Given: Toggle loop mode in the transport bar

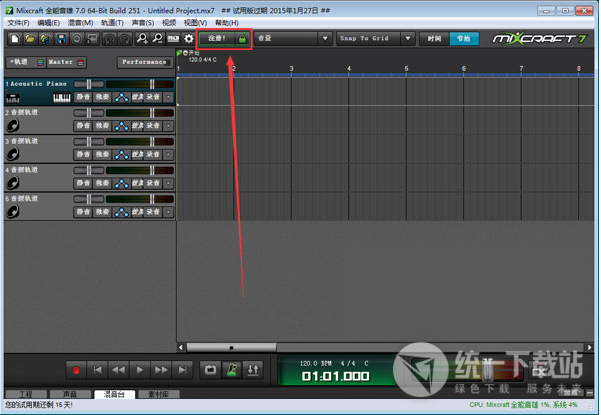Looking at the screenshot, I should (209, 369).
